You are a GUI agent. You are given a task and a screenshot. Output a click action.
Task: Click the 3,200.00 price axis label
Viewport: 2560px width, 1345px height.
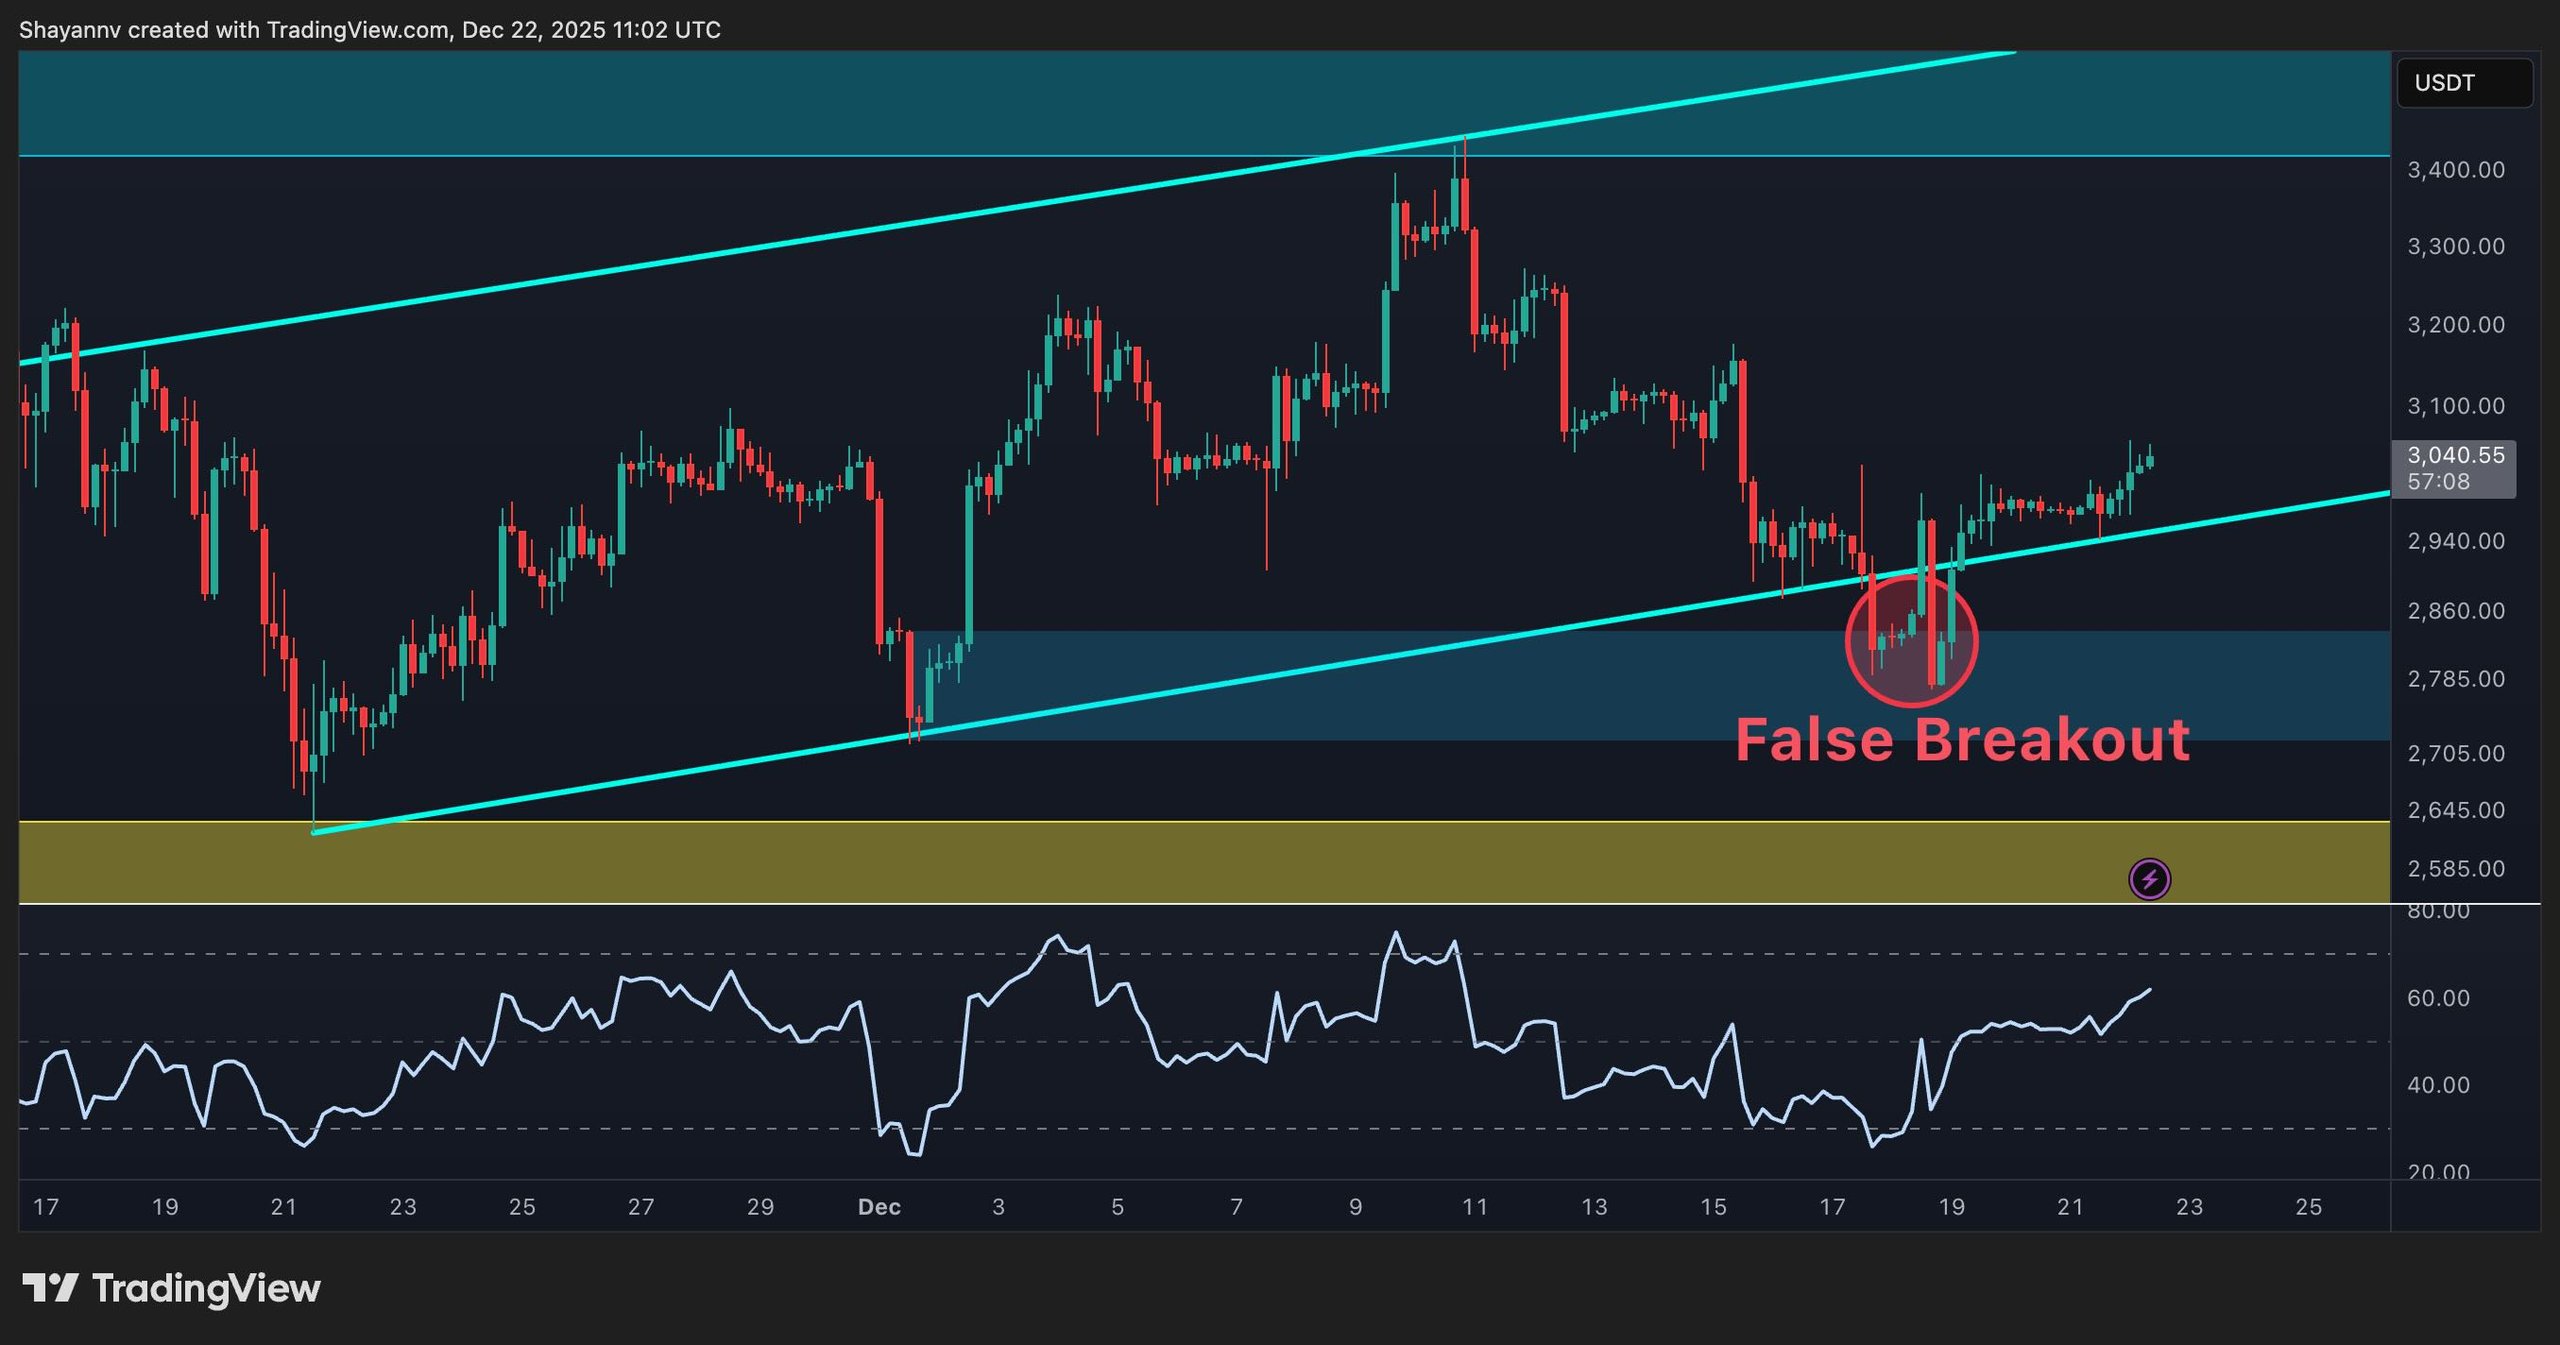2455,325
